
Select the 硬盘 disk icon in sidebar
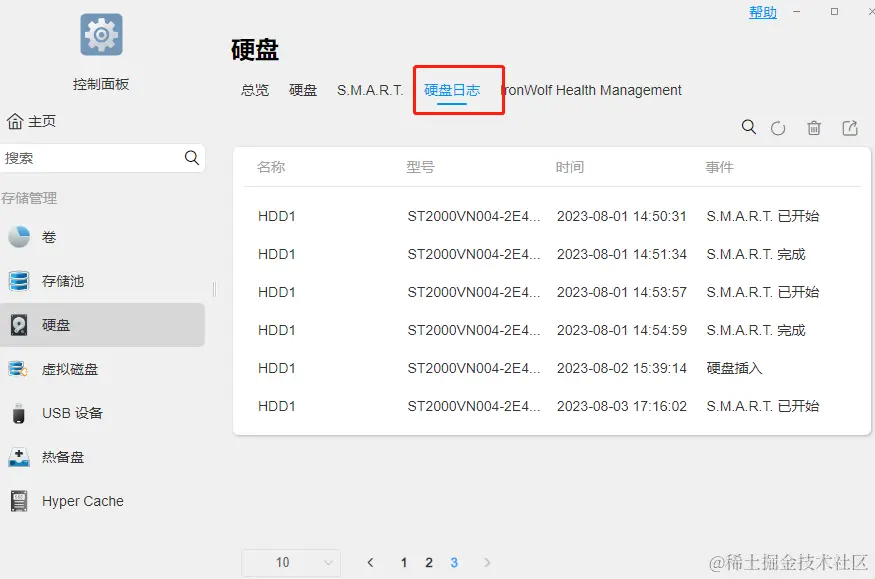pos(19,325)
